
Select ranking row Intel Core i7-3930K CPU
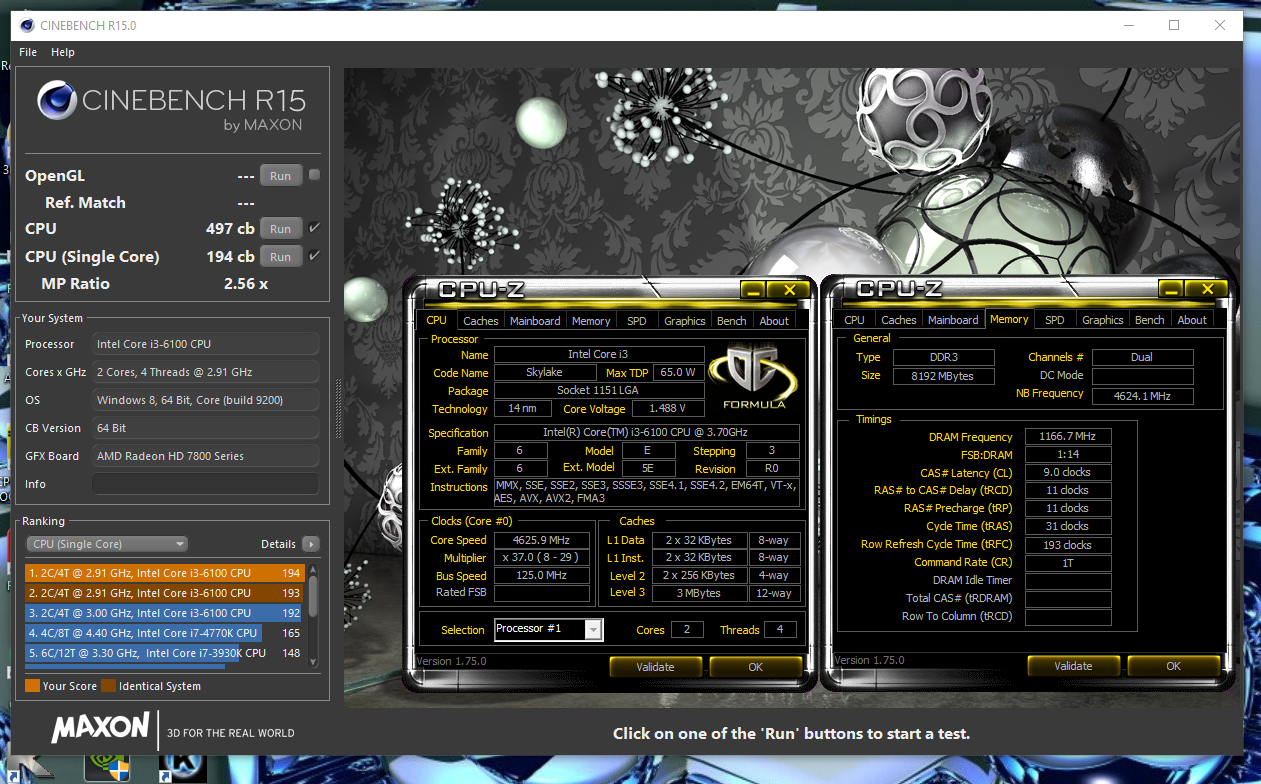(165, 653)
